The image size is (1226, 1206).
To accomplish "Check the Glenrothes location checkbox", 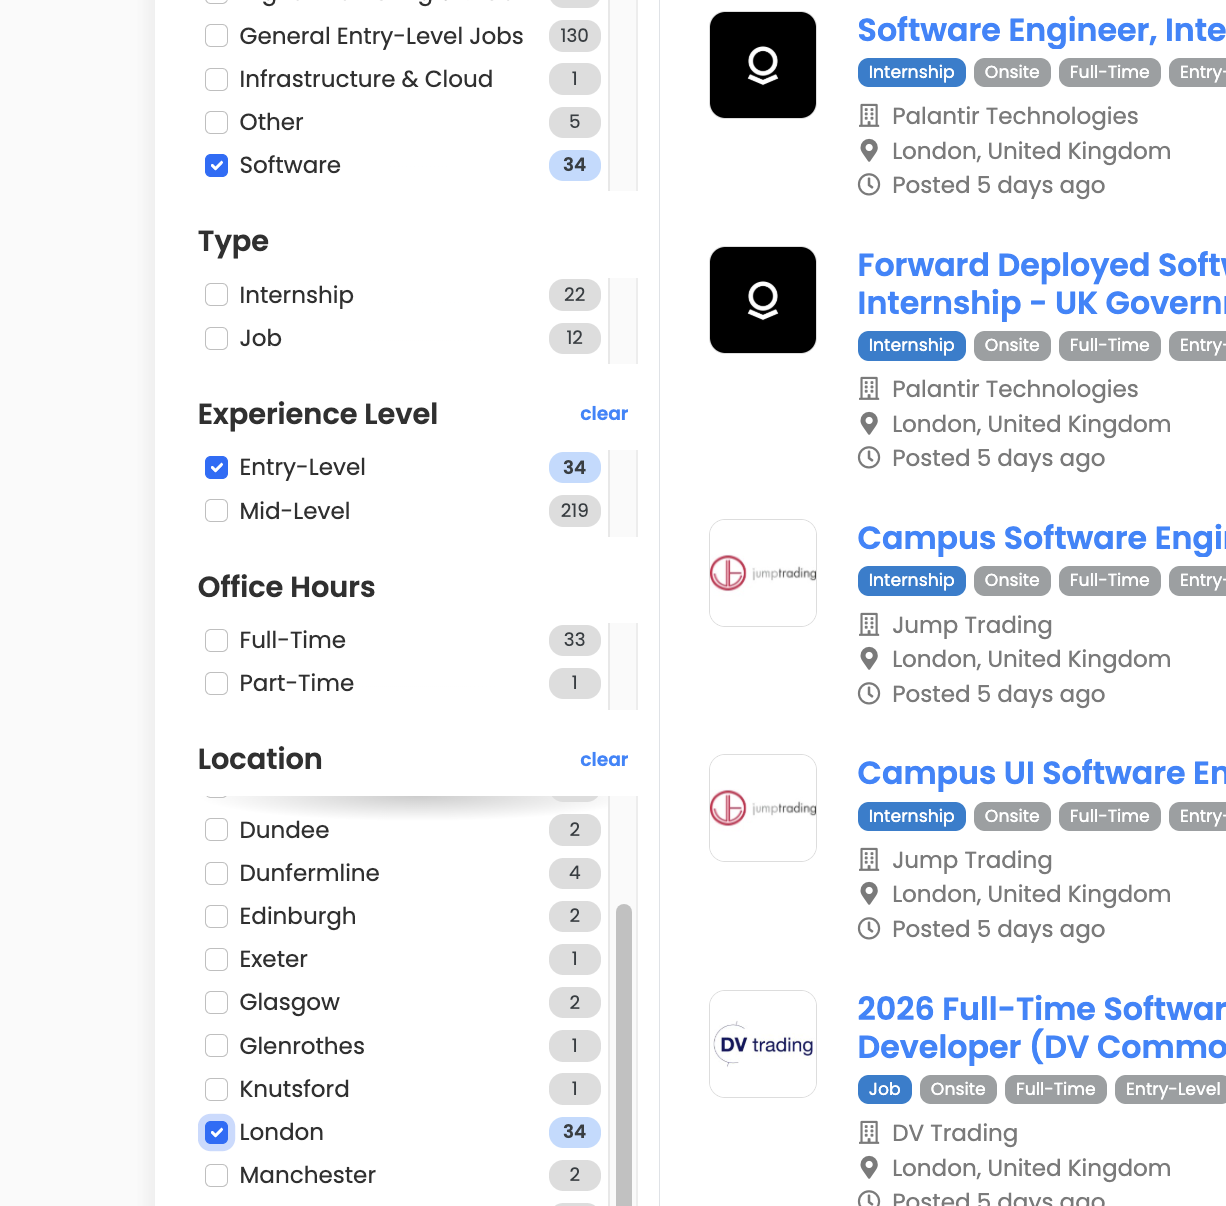I will [216, 1046].
